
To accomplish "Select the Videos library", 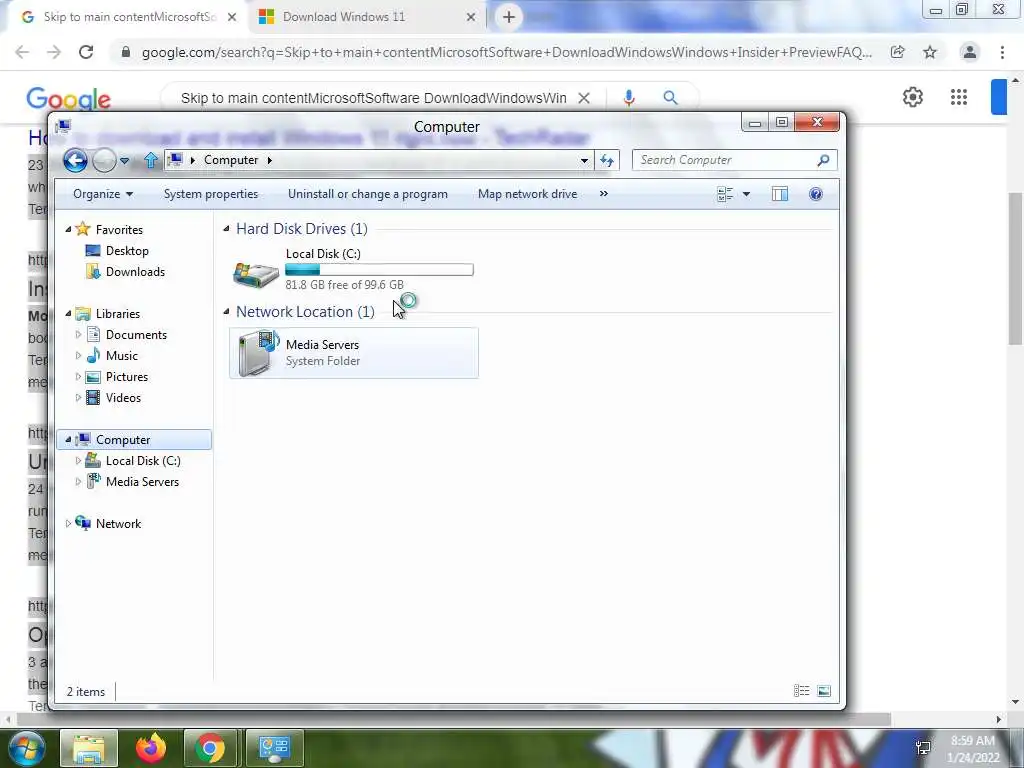I will click(123, 398).
